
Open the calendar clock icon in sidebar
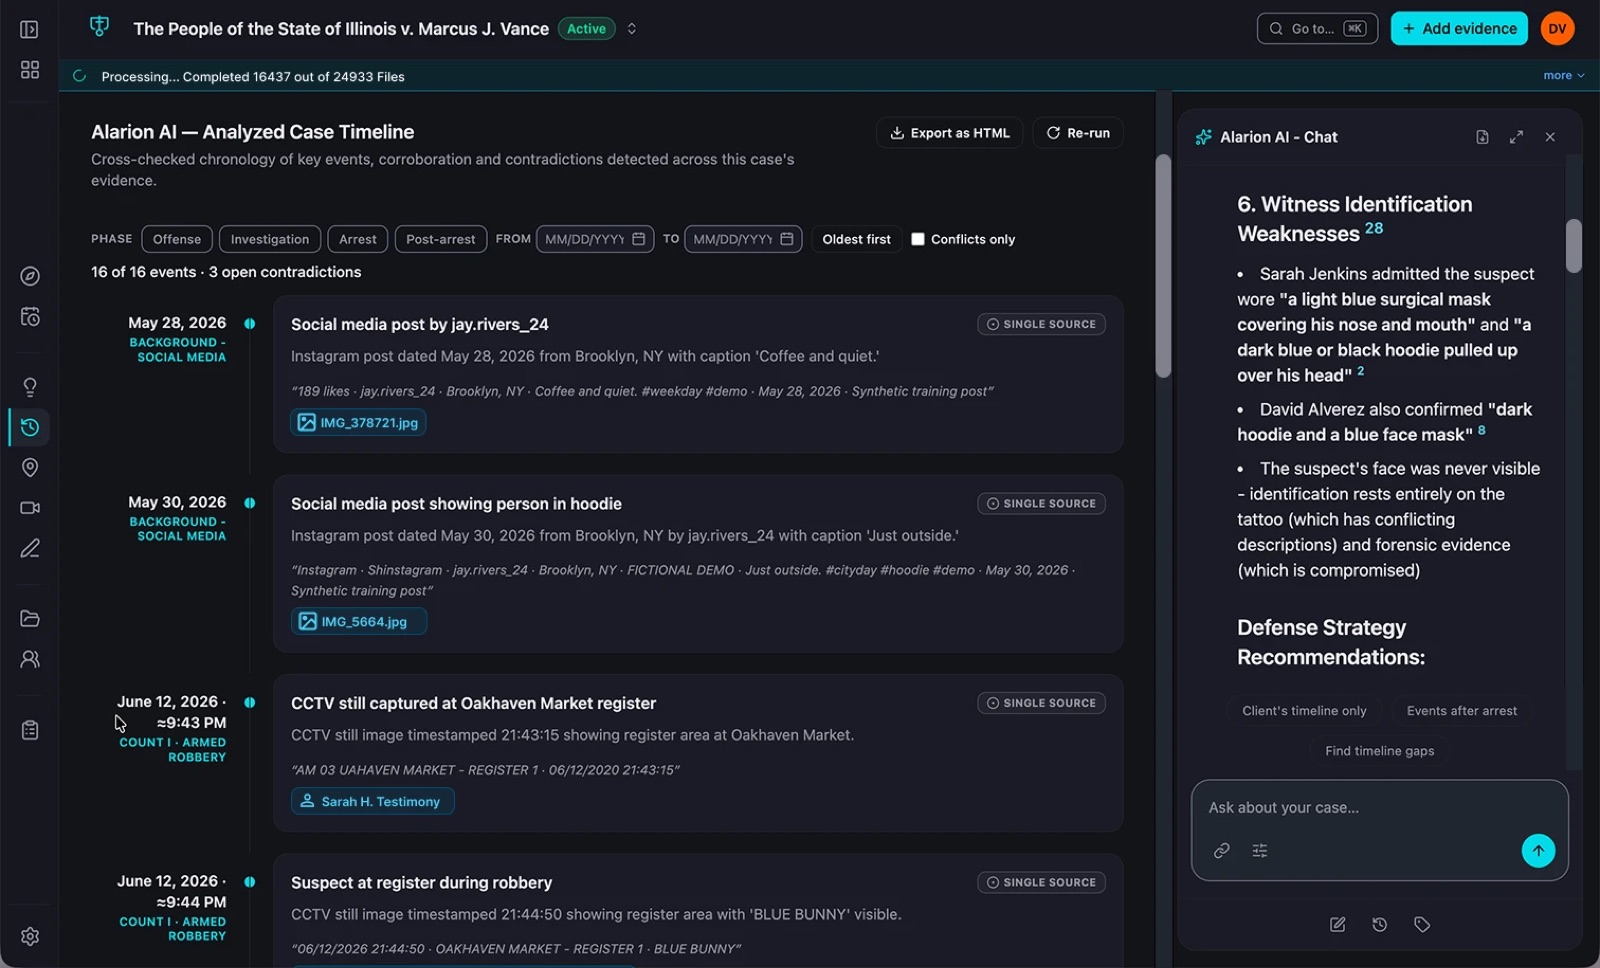pyautogui.click(x=30, y=317)
